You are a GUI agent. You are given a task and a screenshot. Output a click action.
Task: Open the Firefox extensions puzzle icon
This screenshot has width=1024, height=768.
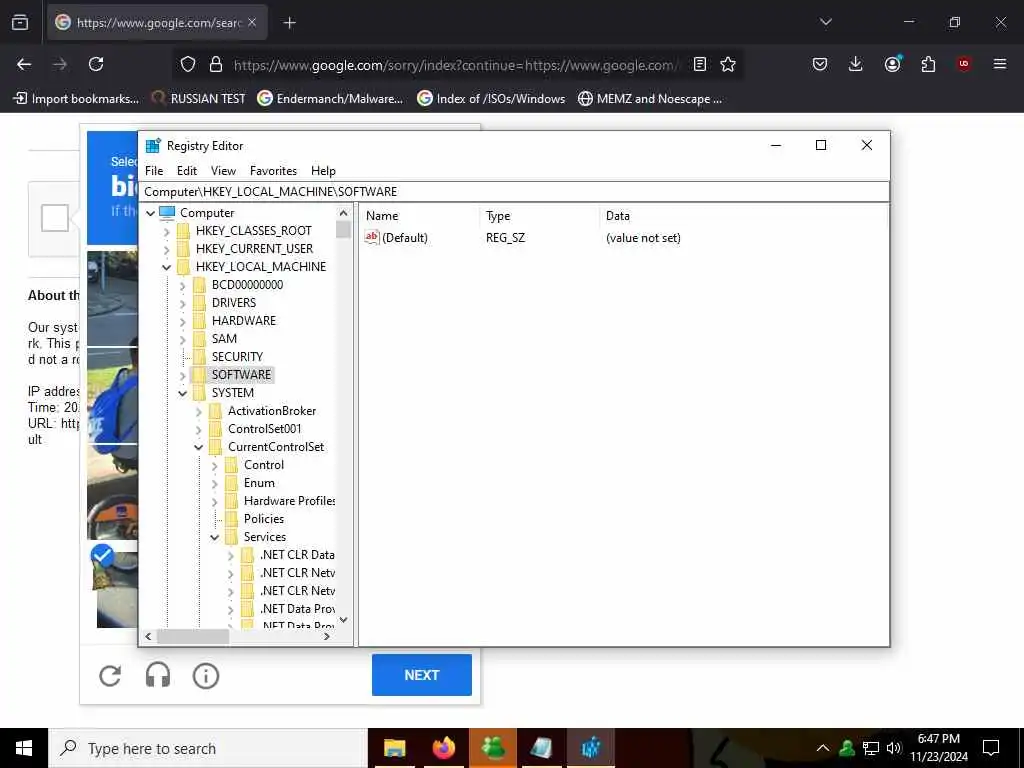point(928,64)
